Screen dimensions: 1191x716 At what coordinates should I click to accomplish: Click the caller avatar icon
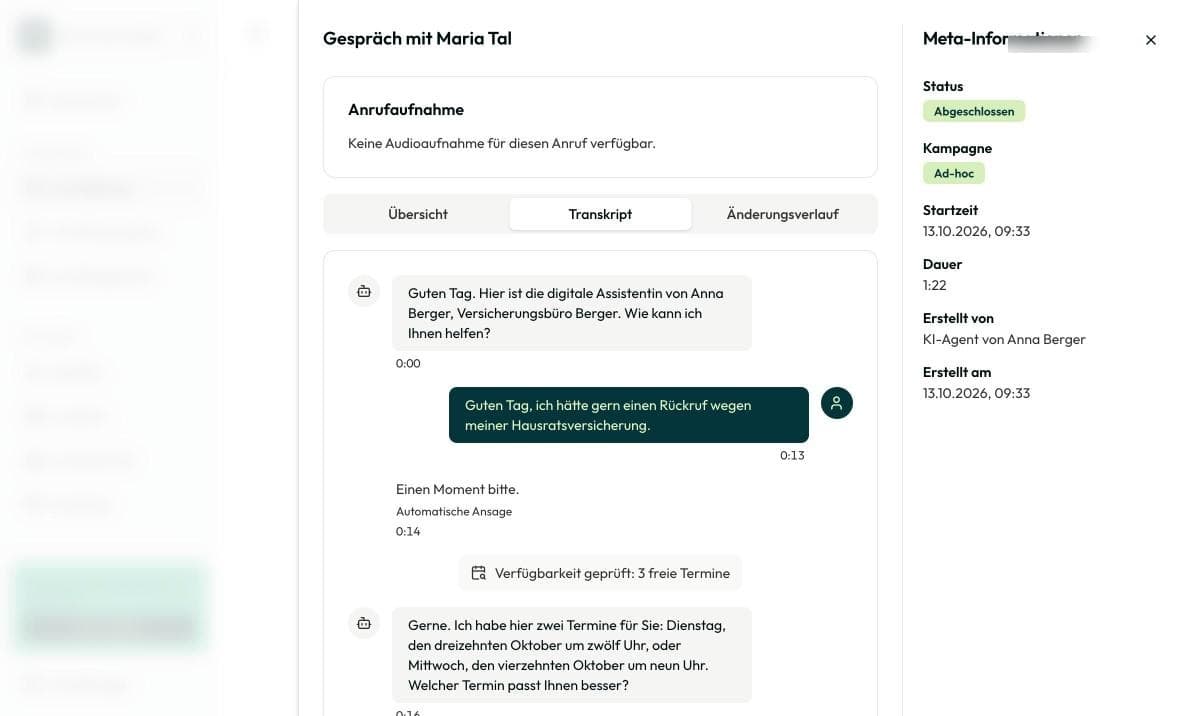click(x=836, y=403)
